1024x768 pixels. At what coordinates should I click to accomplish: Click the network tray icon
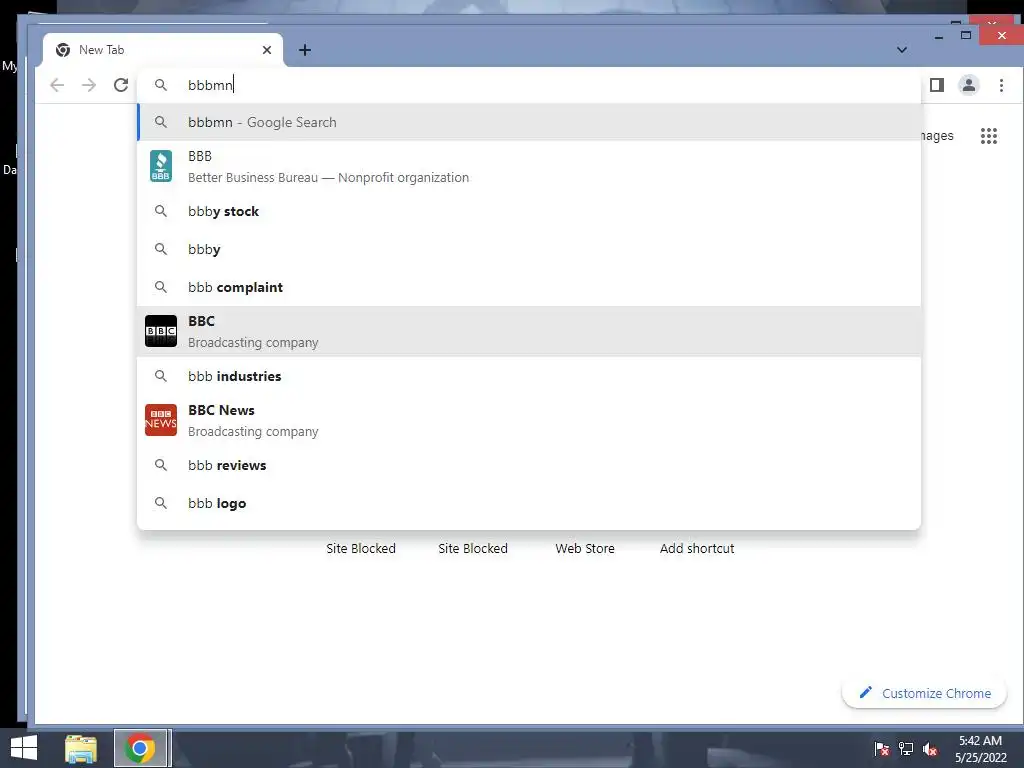point(906,749)
